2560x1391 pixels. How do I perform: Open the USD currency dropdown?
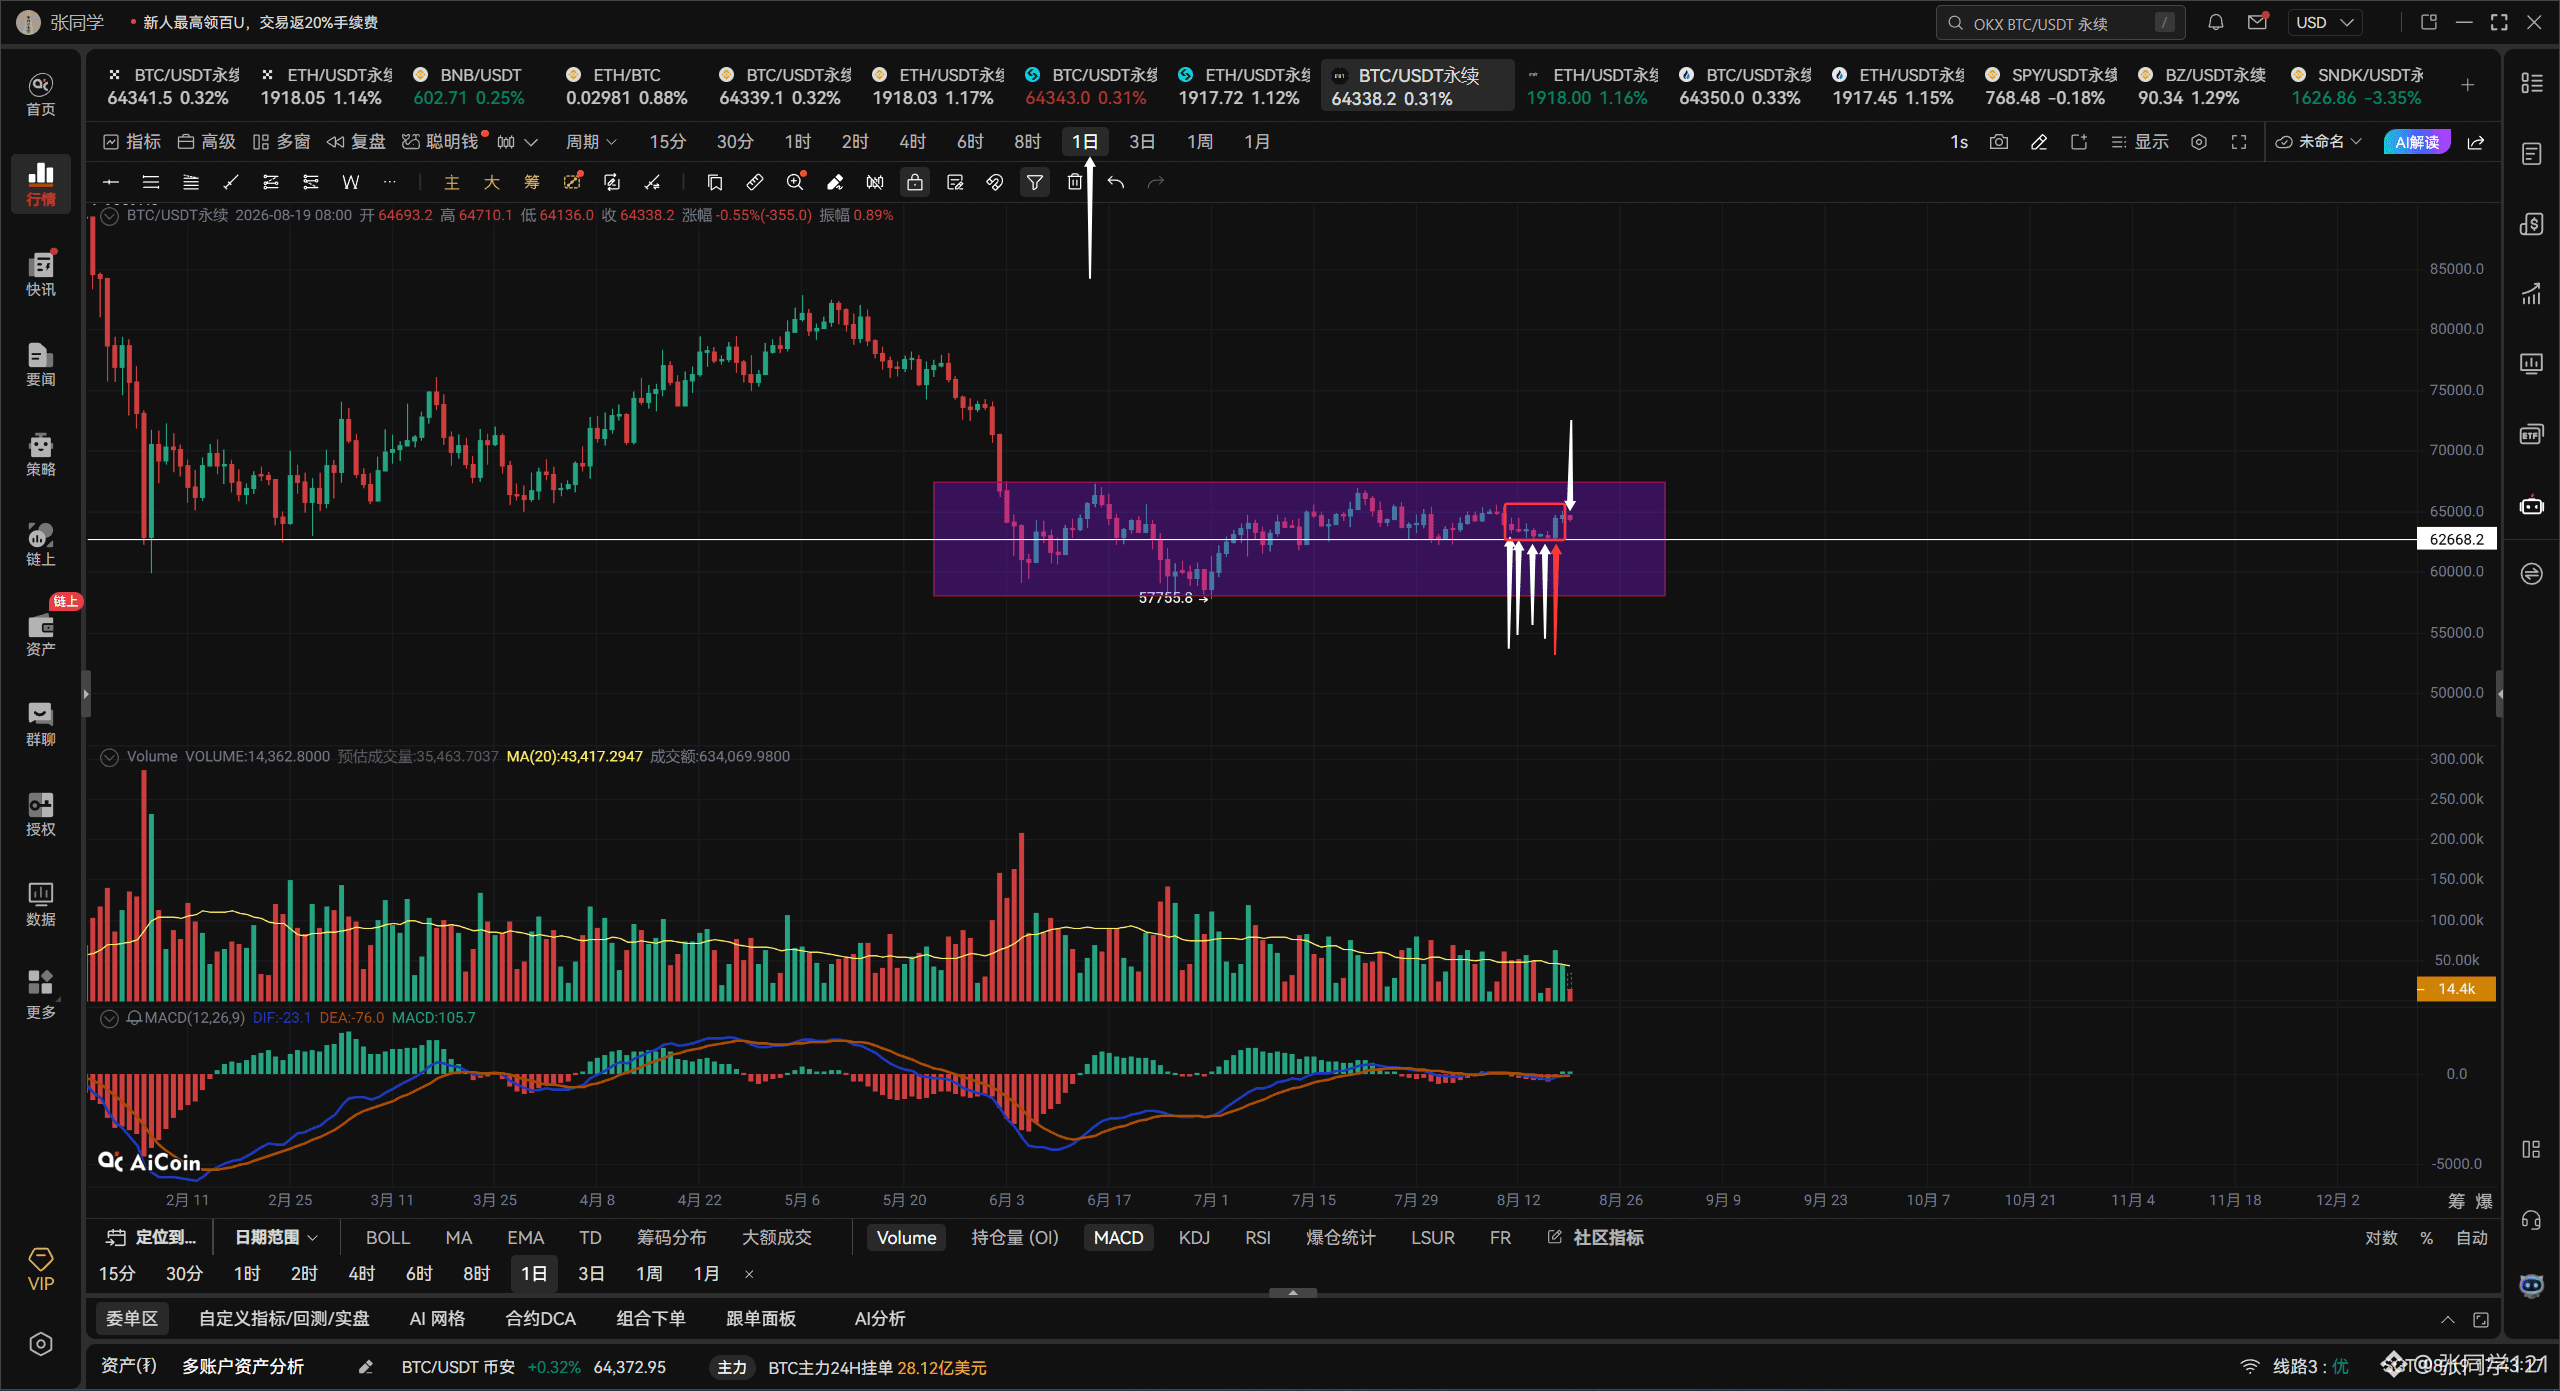point(2325,22)
